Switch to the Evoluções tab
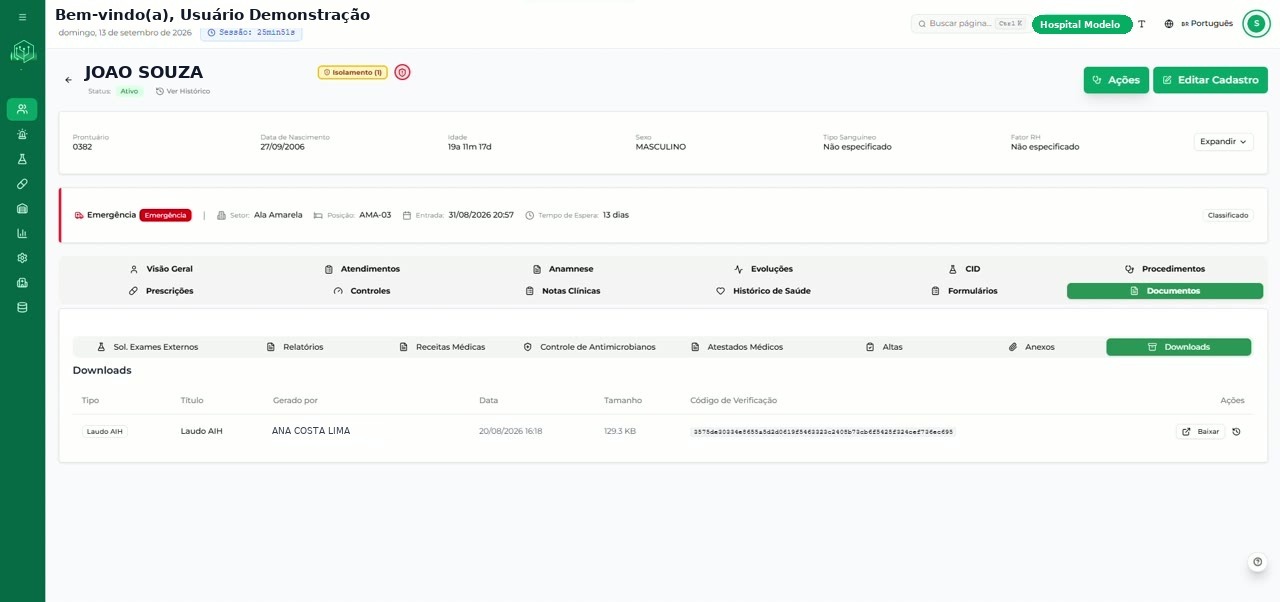The image size is (1280, 602). click(764, 269)
